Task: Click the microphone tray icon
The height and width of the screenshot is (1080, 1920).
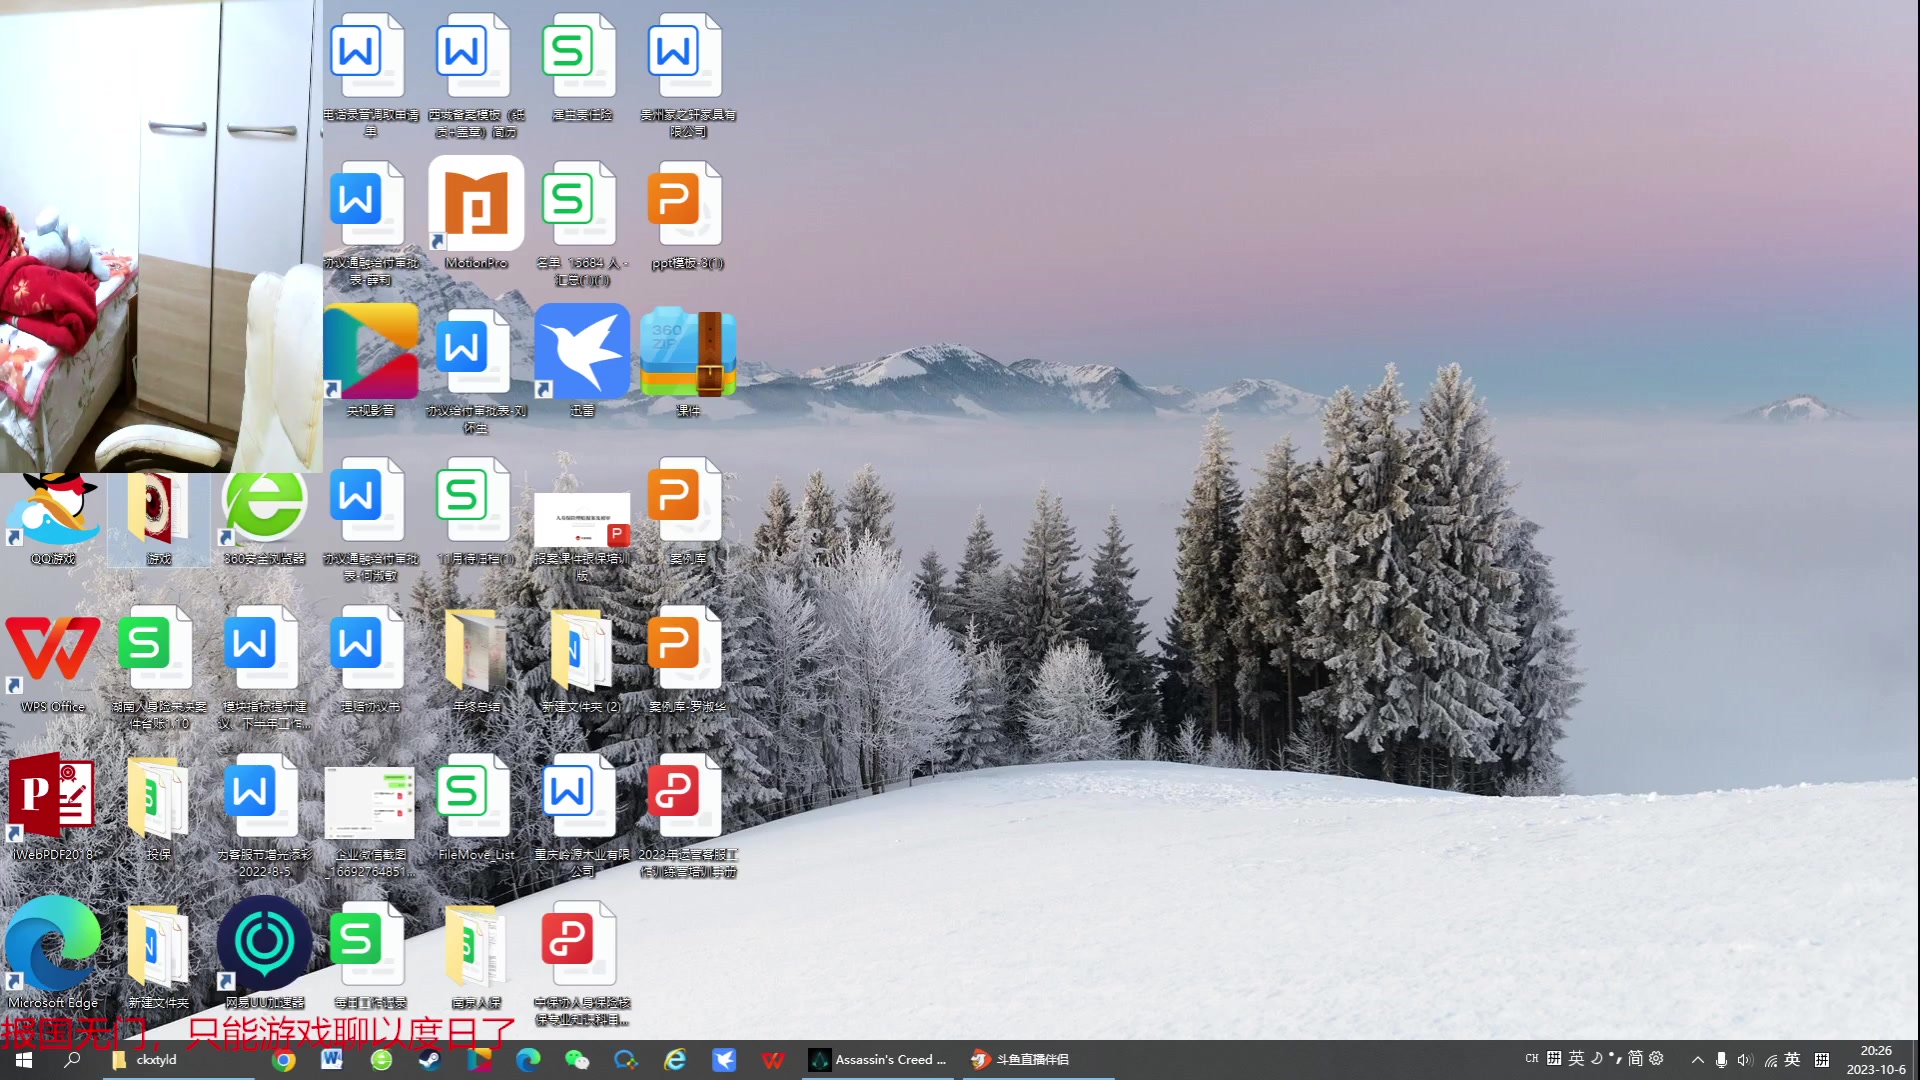Action: click(x=1721, y=1060)
